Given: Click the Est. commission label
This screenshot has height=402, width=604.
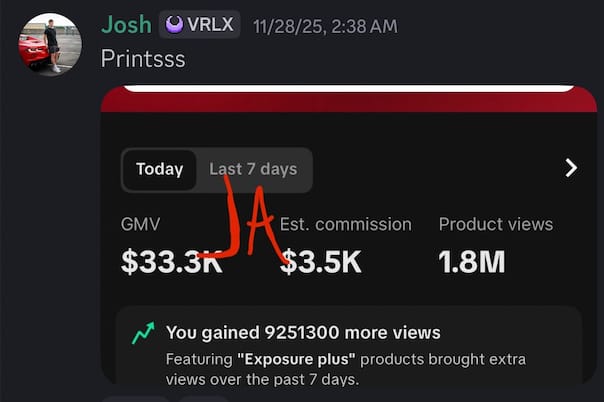Looking at the screenshot, I should (x=346, y=225).
